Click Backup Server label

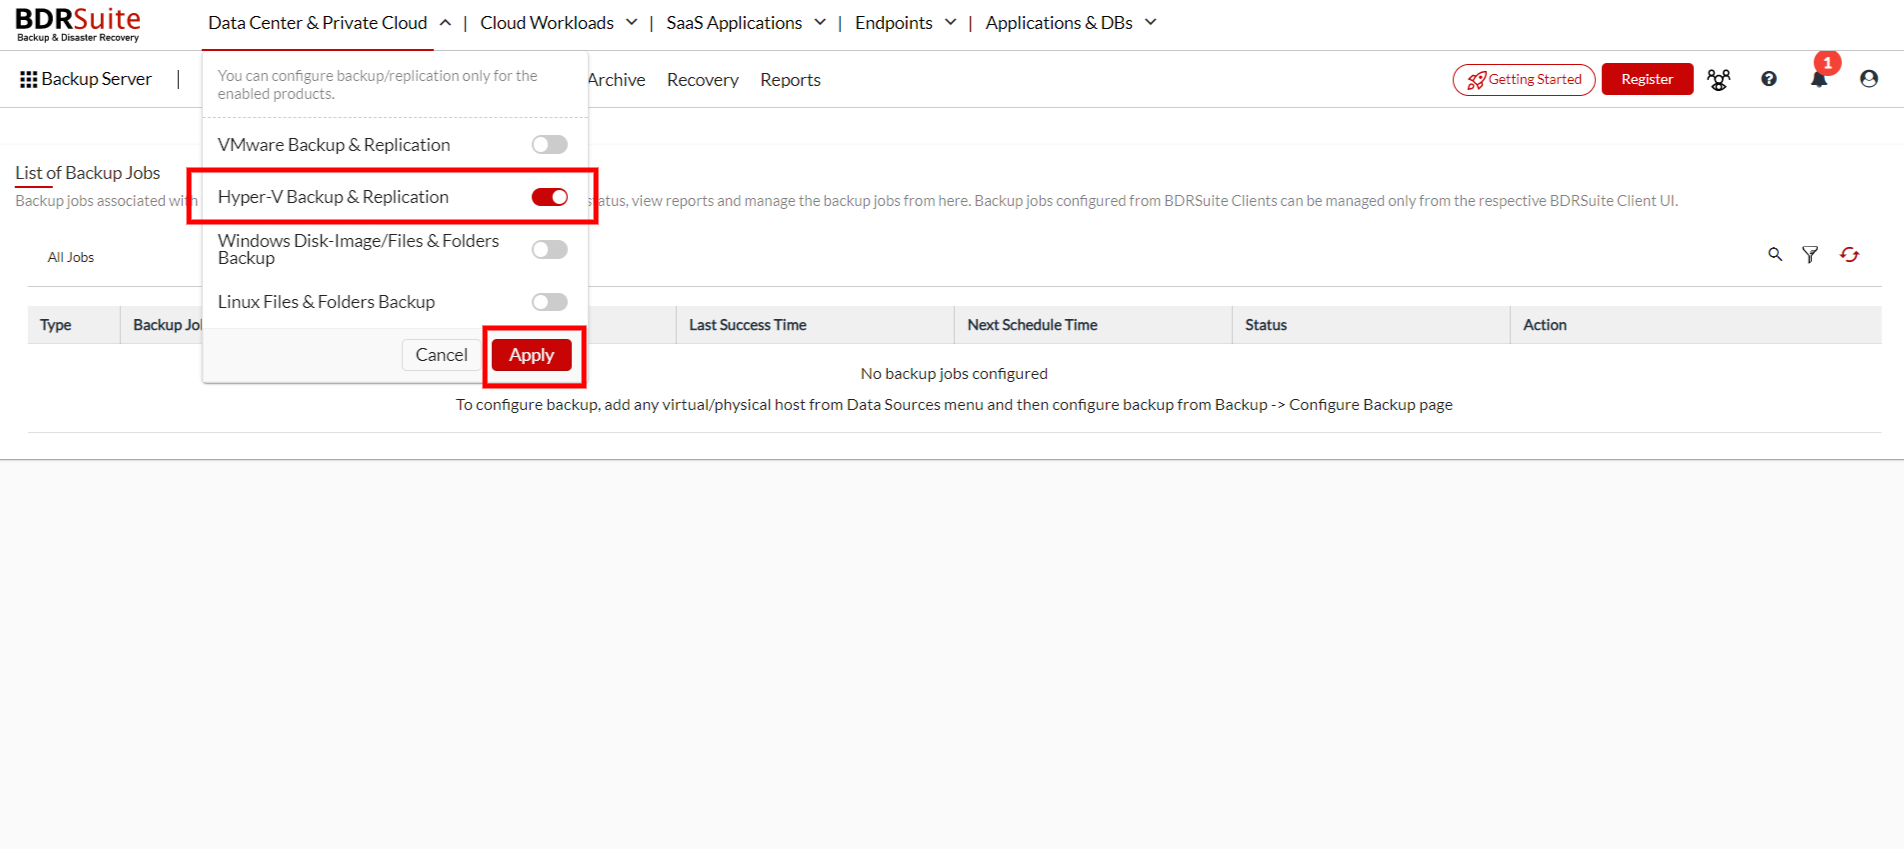[96, 79]
